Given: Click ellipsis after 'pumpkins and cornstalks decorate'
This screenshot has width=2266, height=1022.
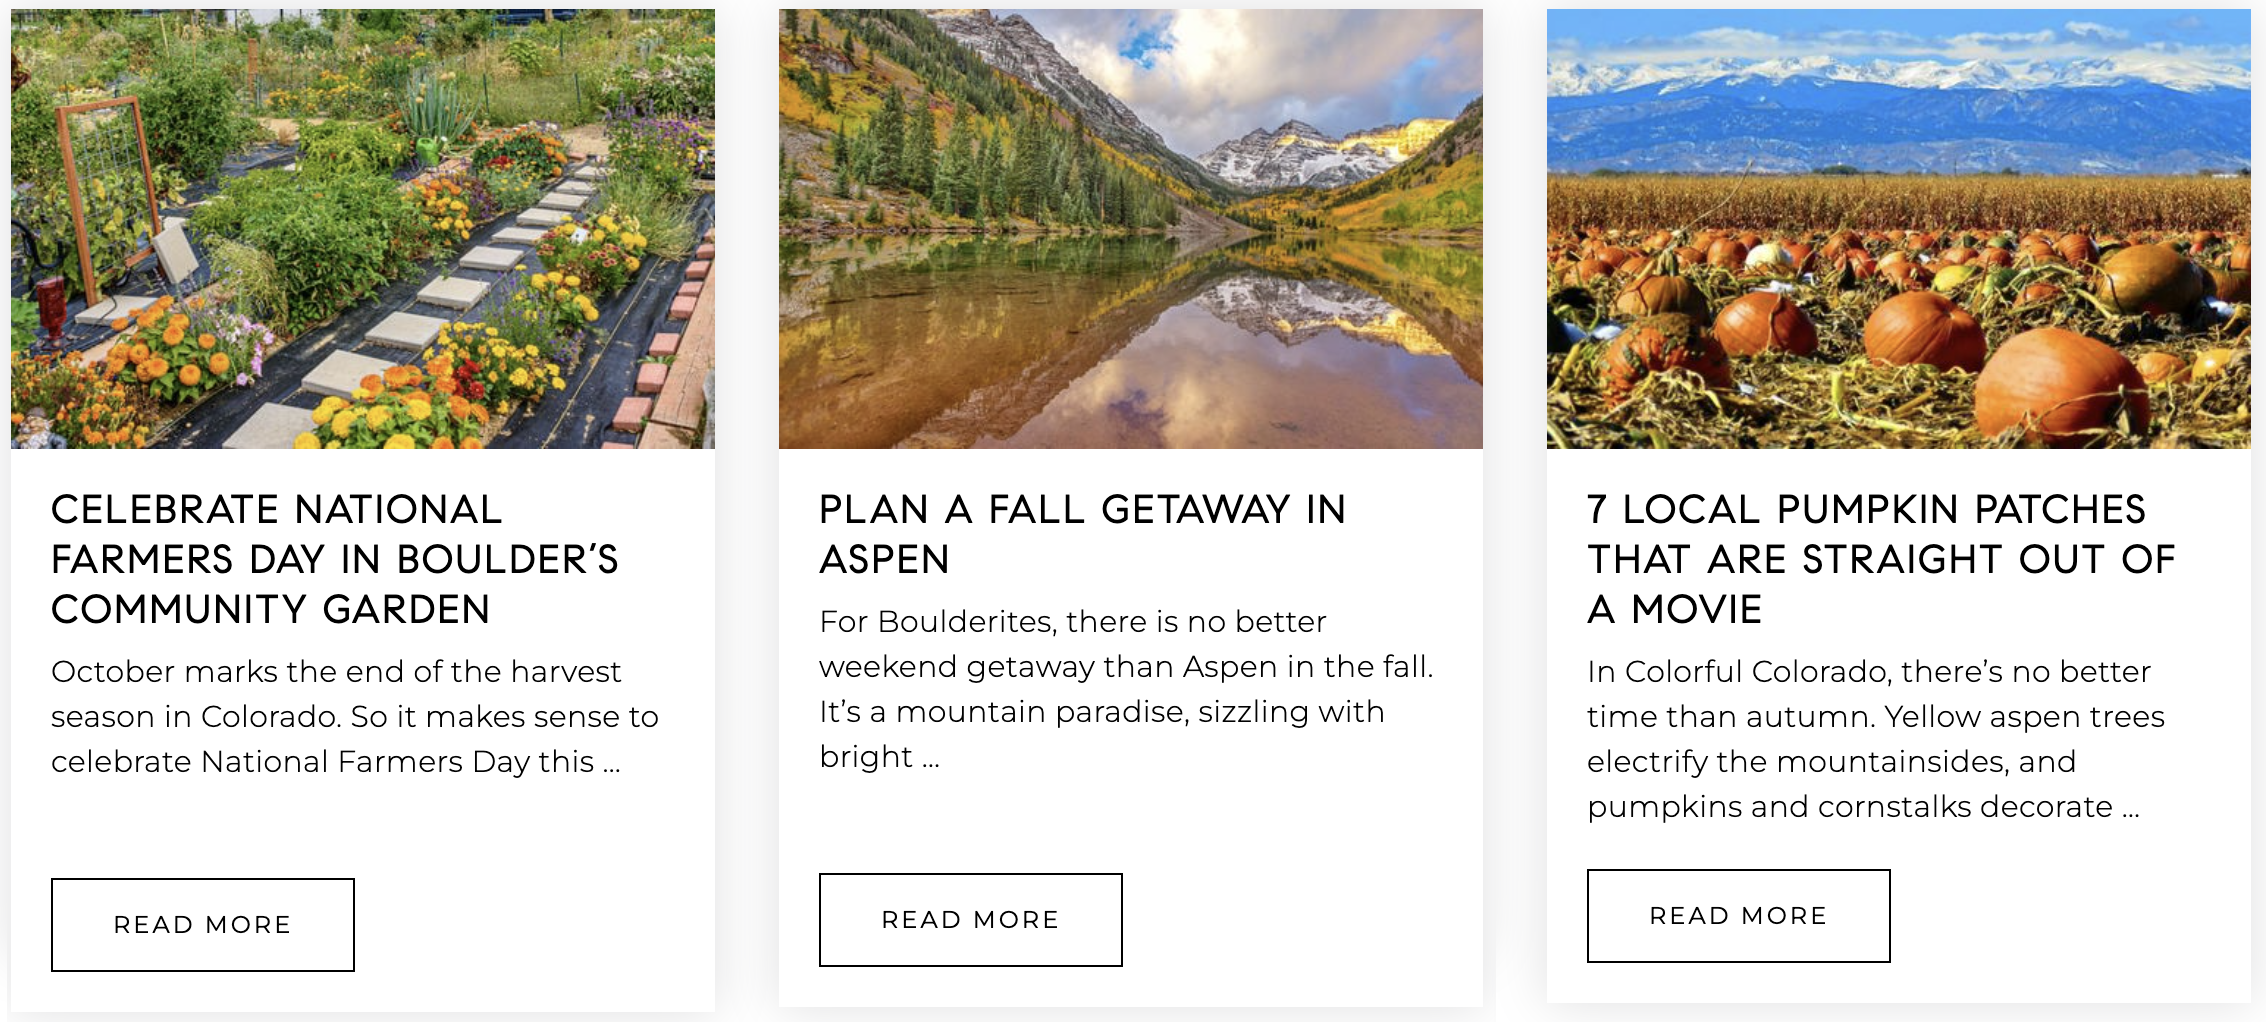Looking at the screenshot, I should 2131,809.
